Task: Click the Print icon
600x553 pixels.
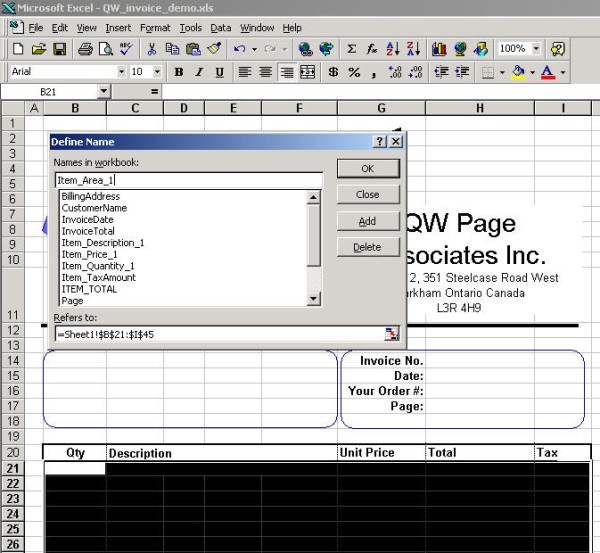Action: pyautogui.click(x=85, y=48)
